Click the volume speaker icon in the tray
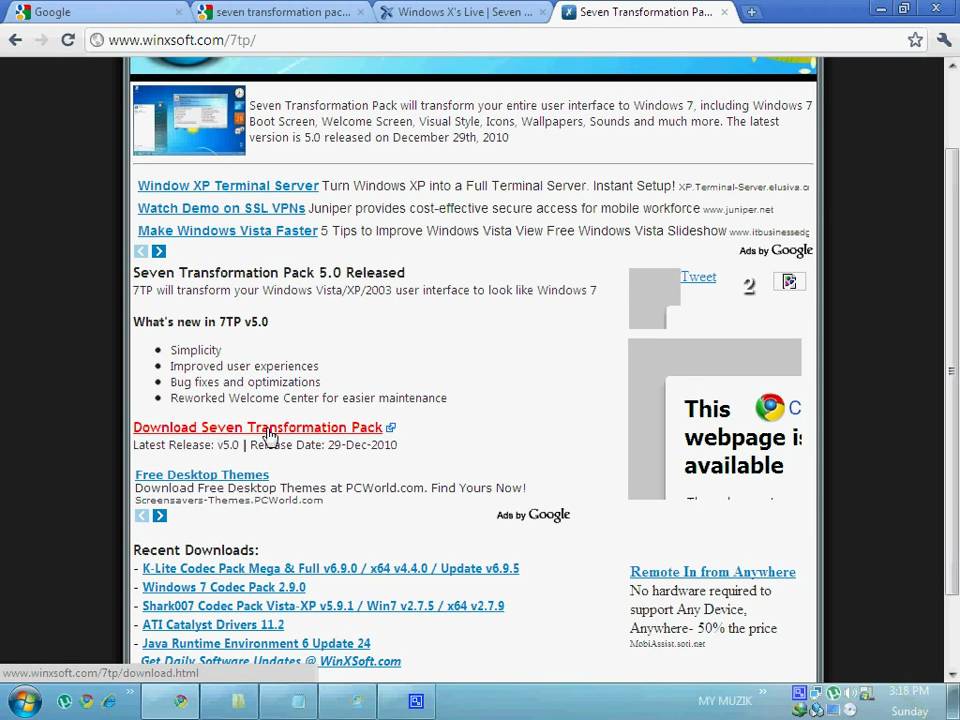960x720 pixels. coord(850,693)
